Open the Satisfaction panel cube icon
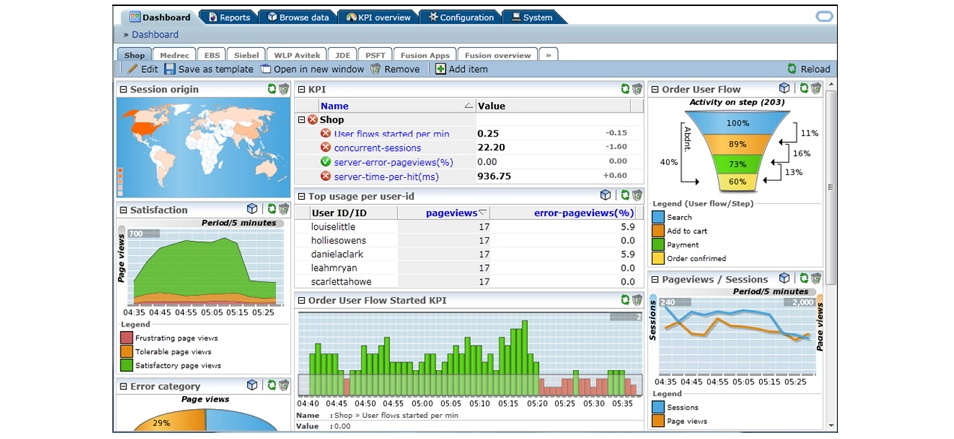The width and height of the screenshot is (954, 439). (252, 209)
